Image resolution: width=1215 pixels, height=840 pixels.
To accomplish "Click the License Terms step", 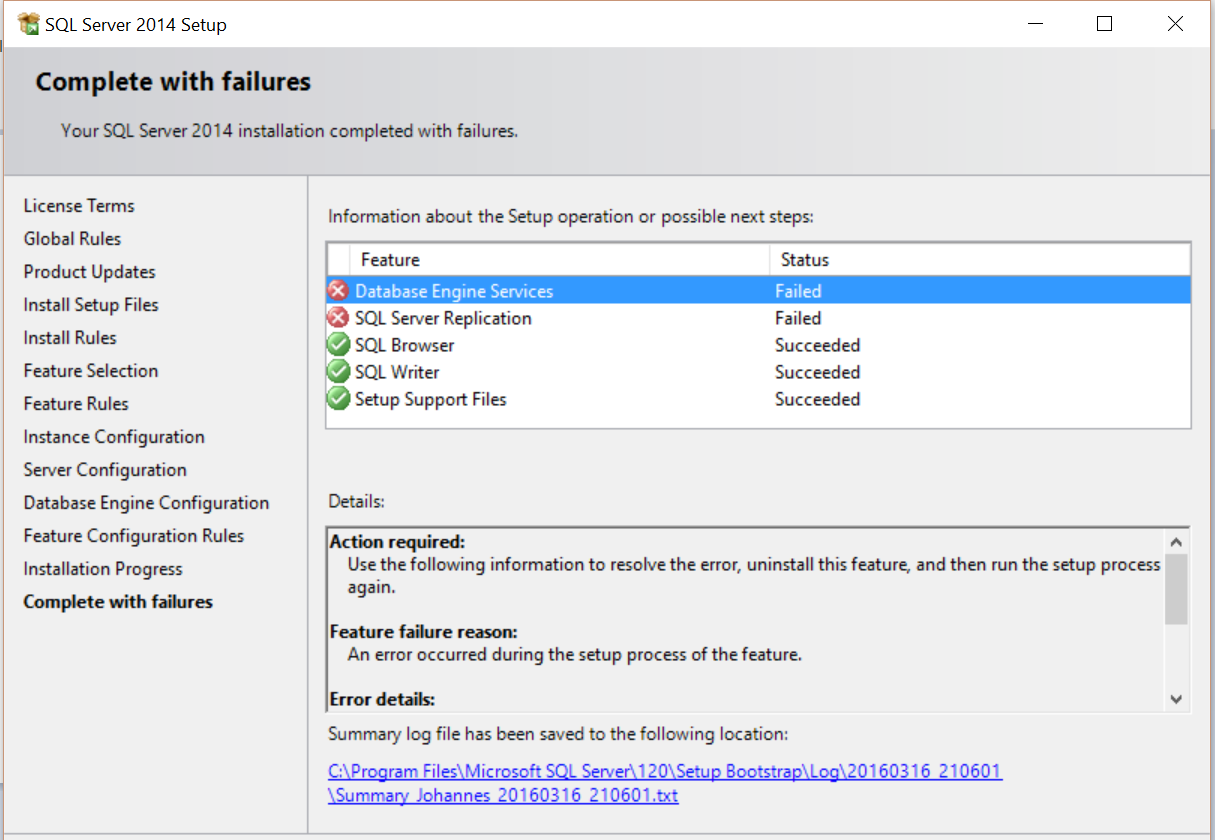I will coord(79,205).
